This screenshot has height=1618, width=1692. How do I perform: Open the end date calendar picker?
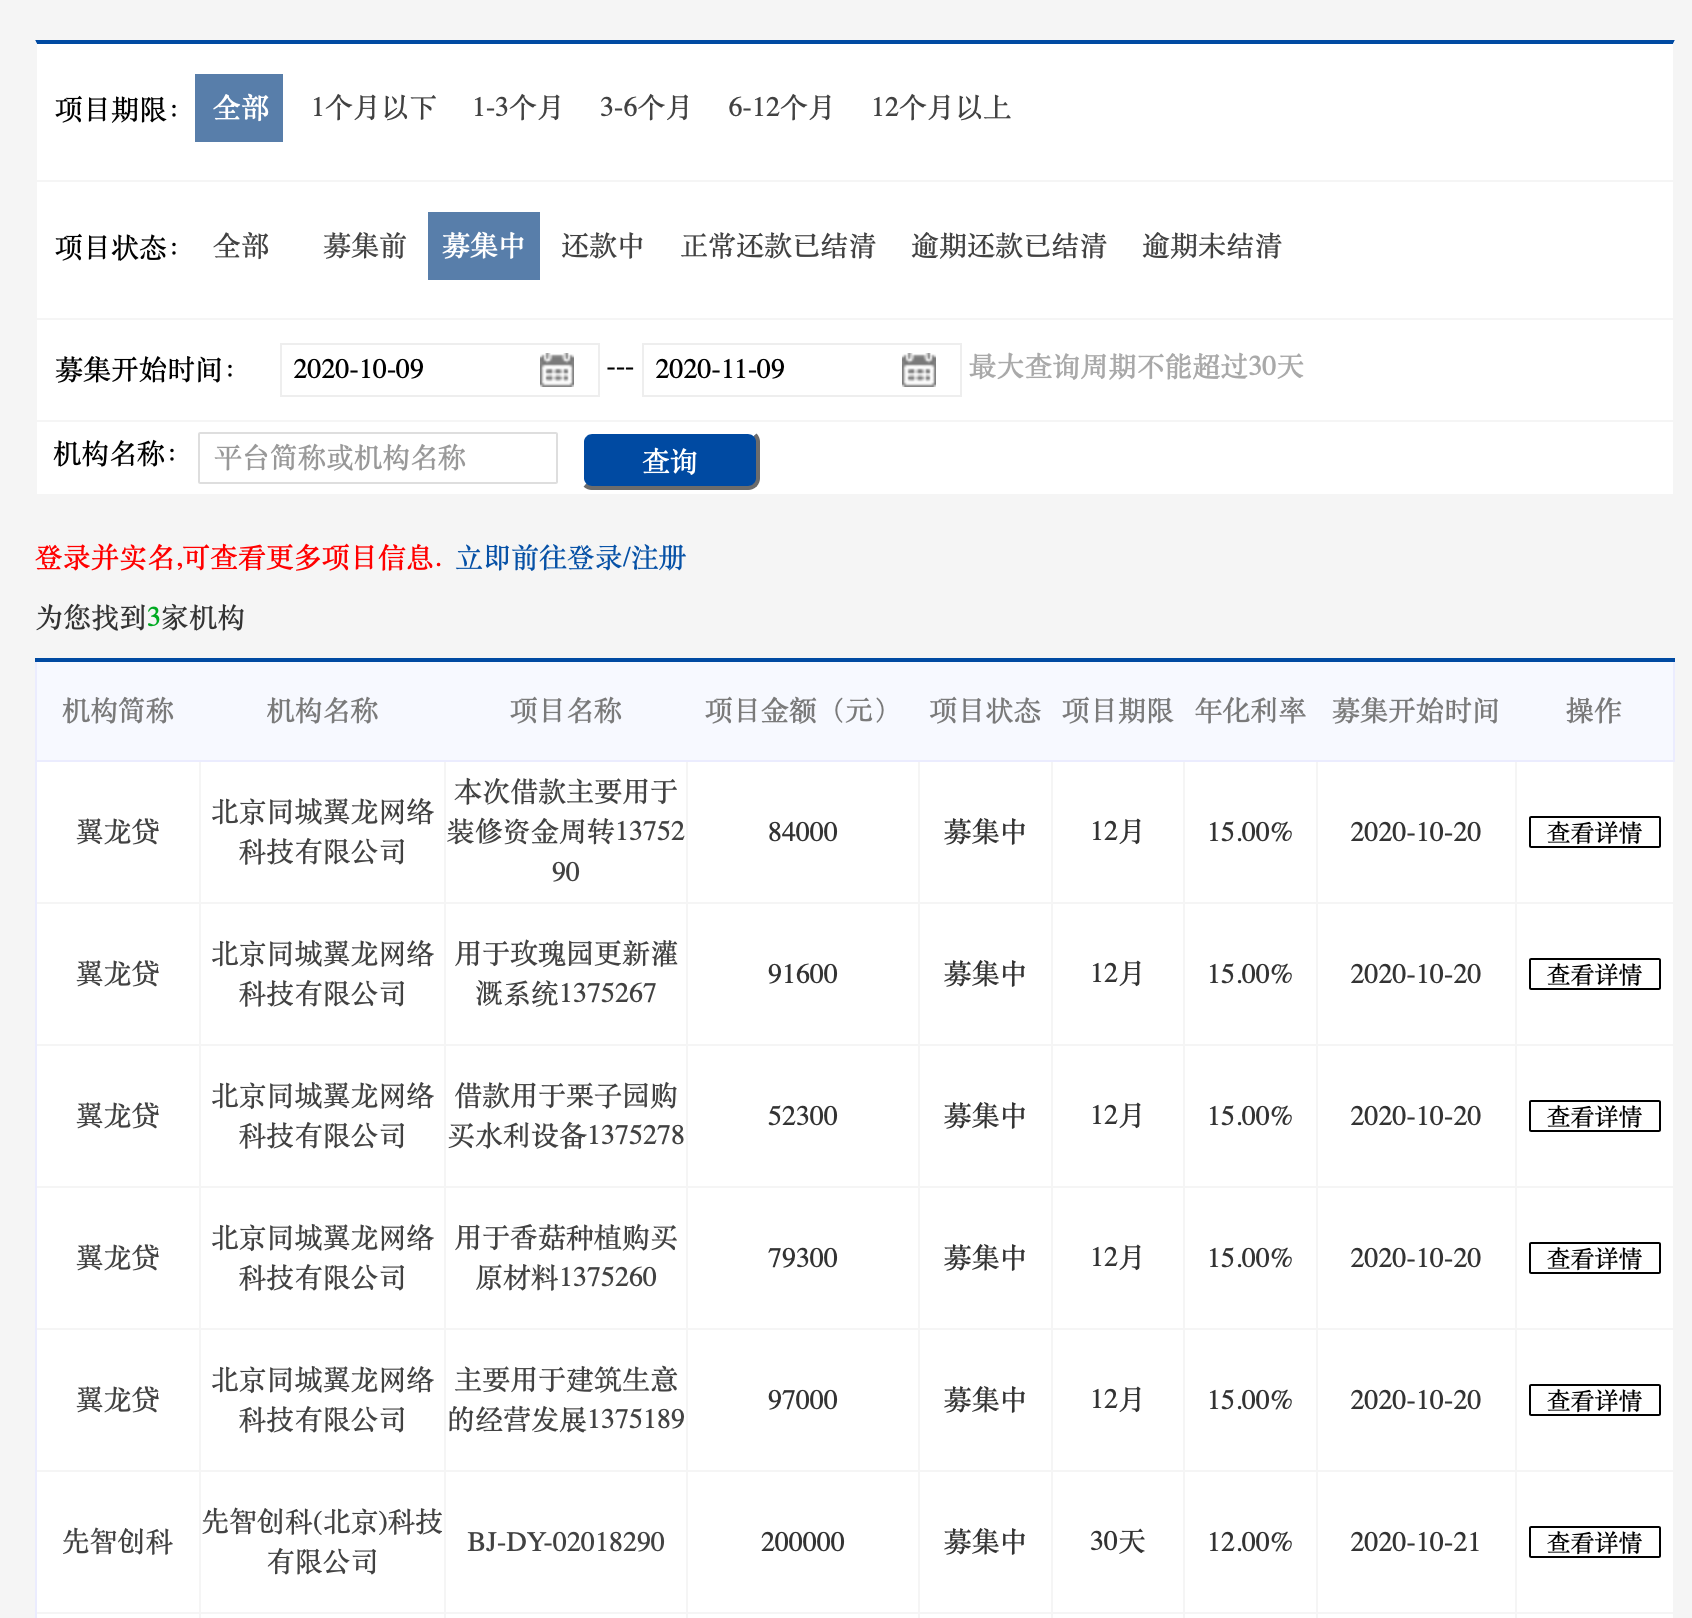tap(918, 369)
